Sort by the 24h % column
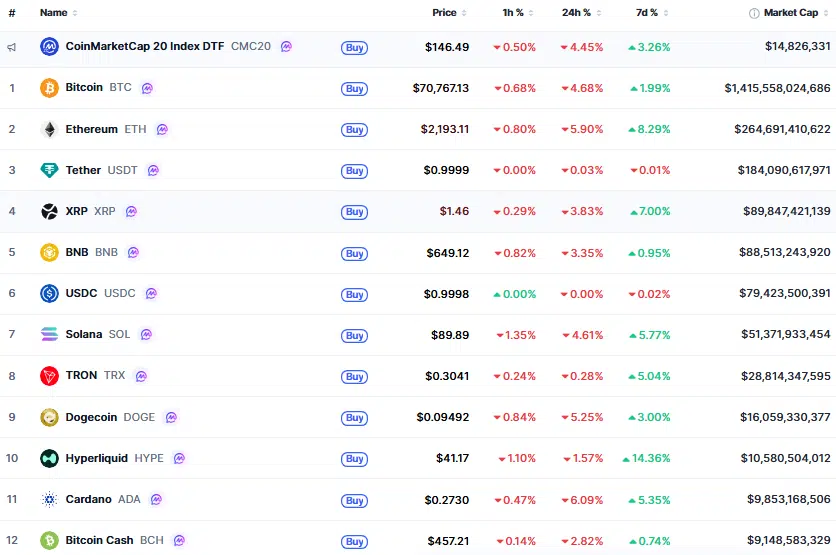Image resolution: width=836 pixels, height=555 pixels. pyautogui.click(x=581, y=12)
